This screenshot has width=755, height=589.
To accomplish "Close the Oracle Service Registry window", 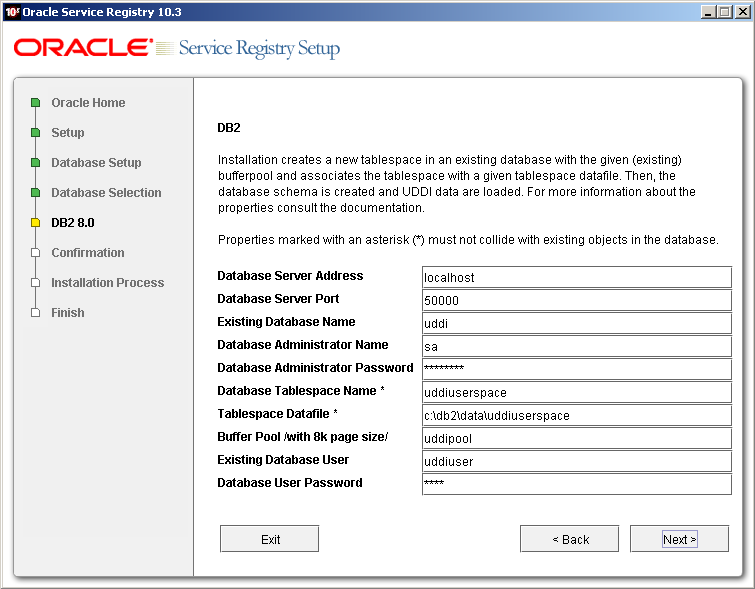I will pos(742,12).
